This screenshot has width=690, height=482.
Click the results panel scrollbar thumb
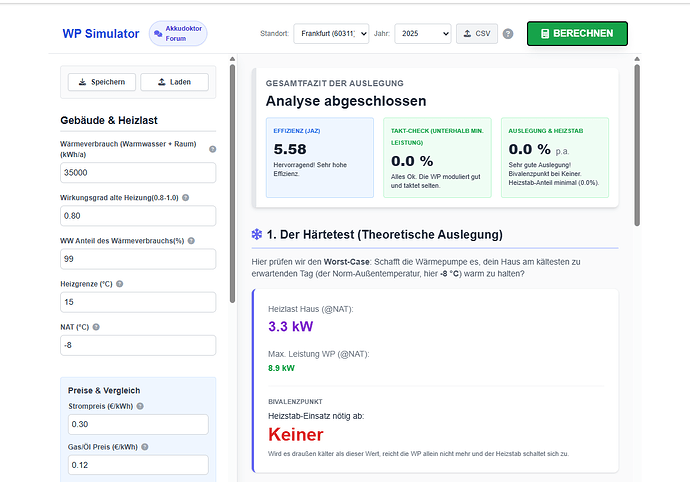coord(637,145)
